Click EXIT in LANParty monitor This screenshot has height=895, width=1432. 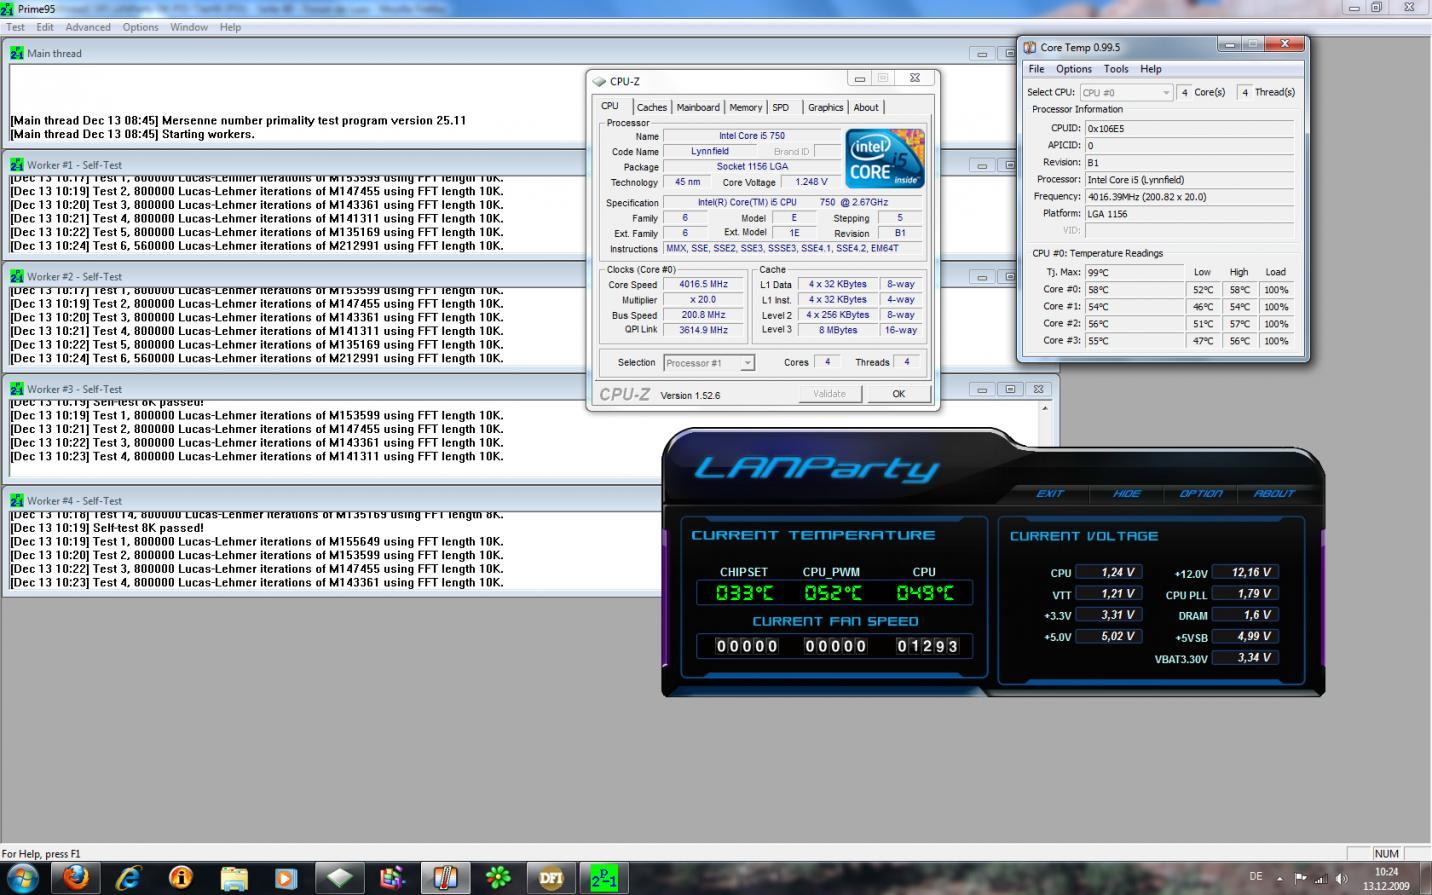pos(1050,493)
